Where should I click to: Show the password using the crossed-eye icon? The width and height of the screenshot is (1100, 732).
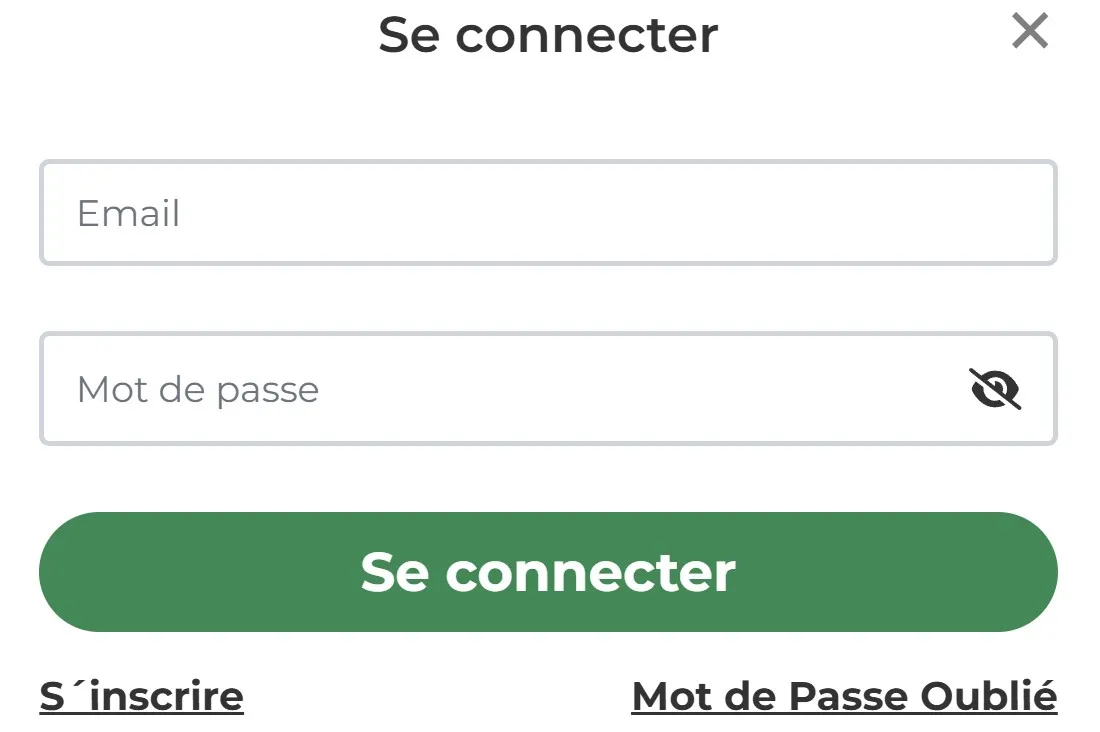point(995,389)
